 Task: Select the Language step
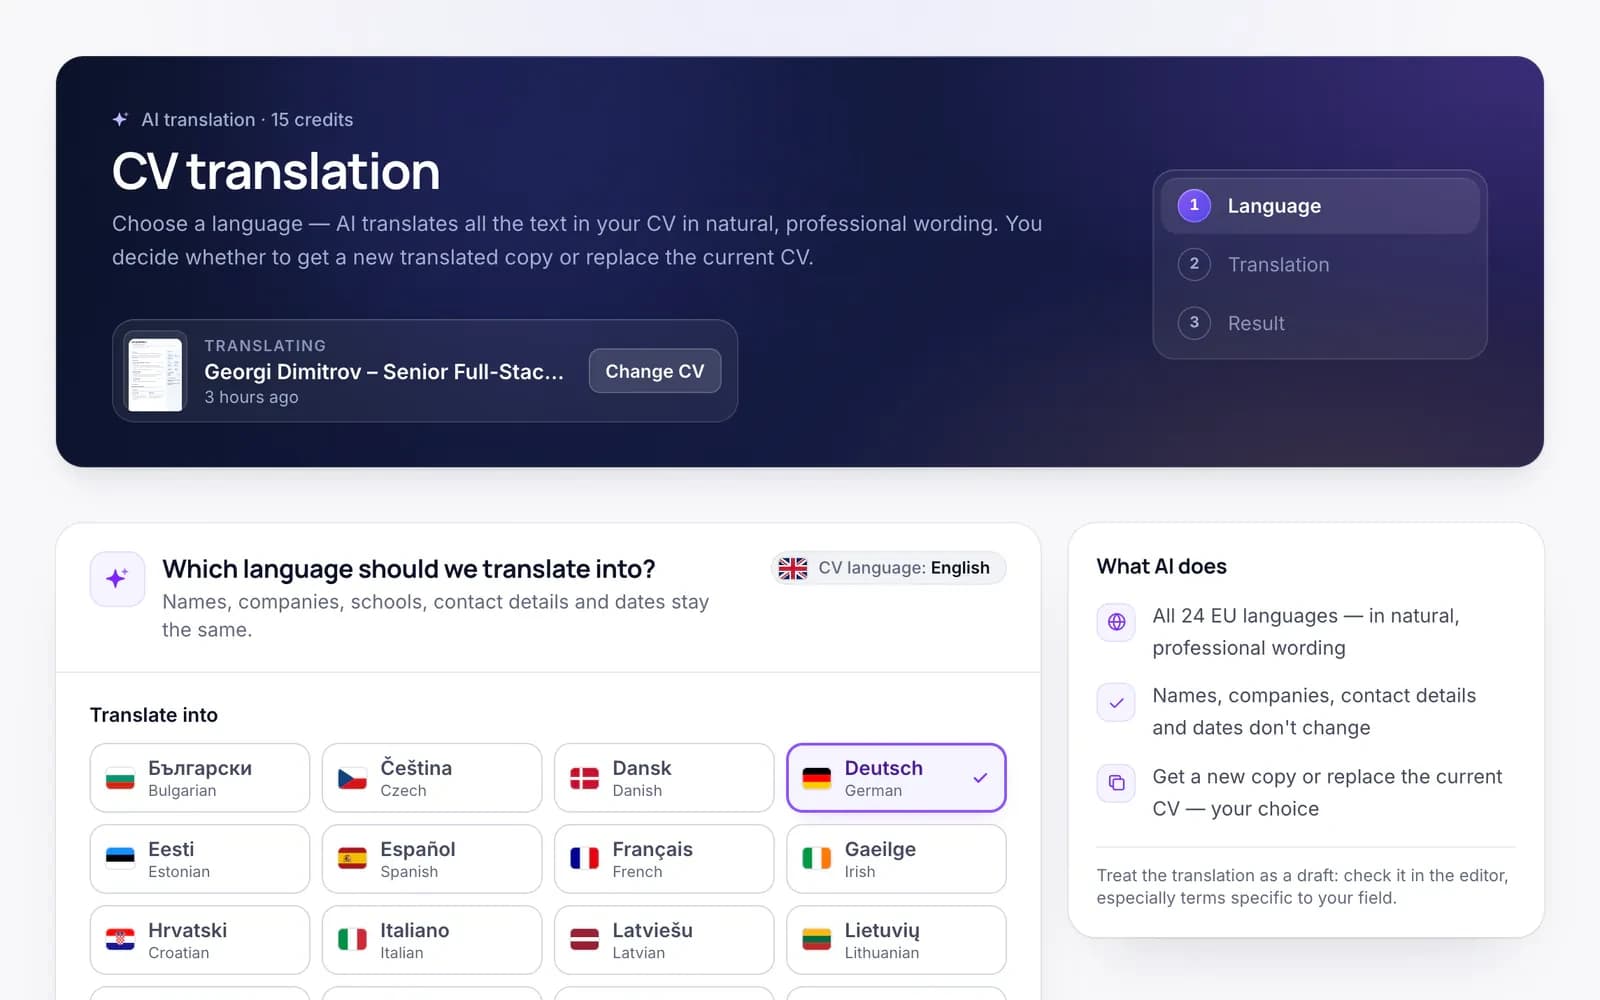[1320, 206]
